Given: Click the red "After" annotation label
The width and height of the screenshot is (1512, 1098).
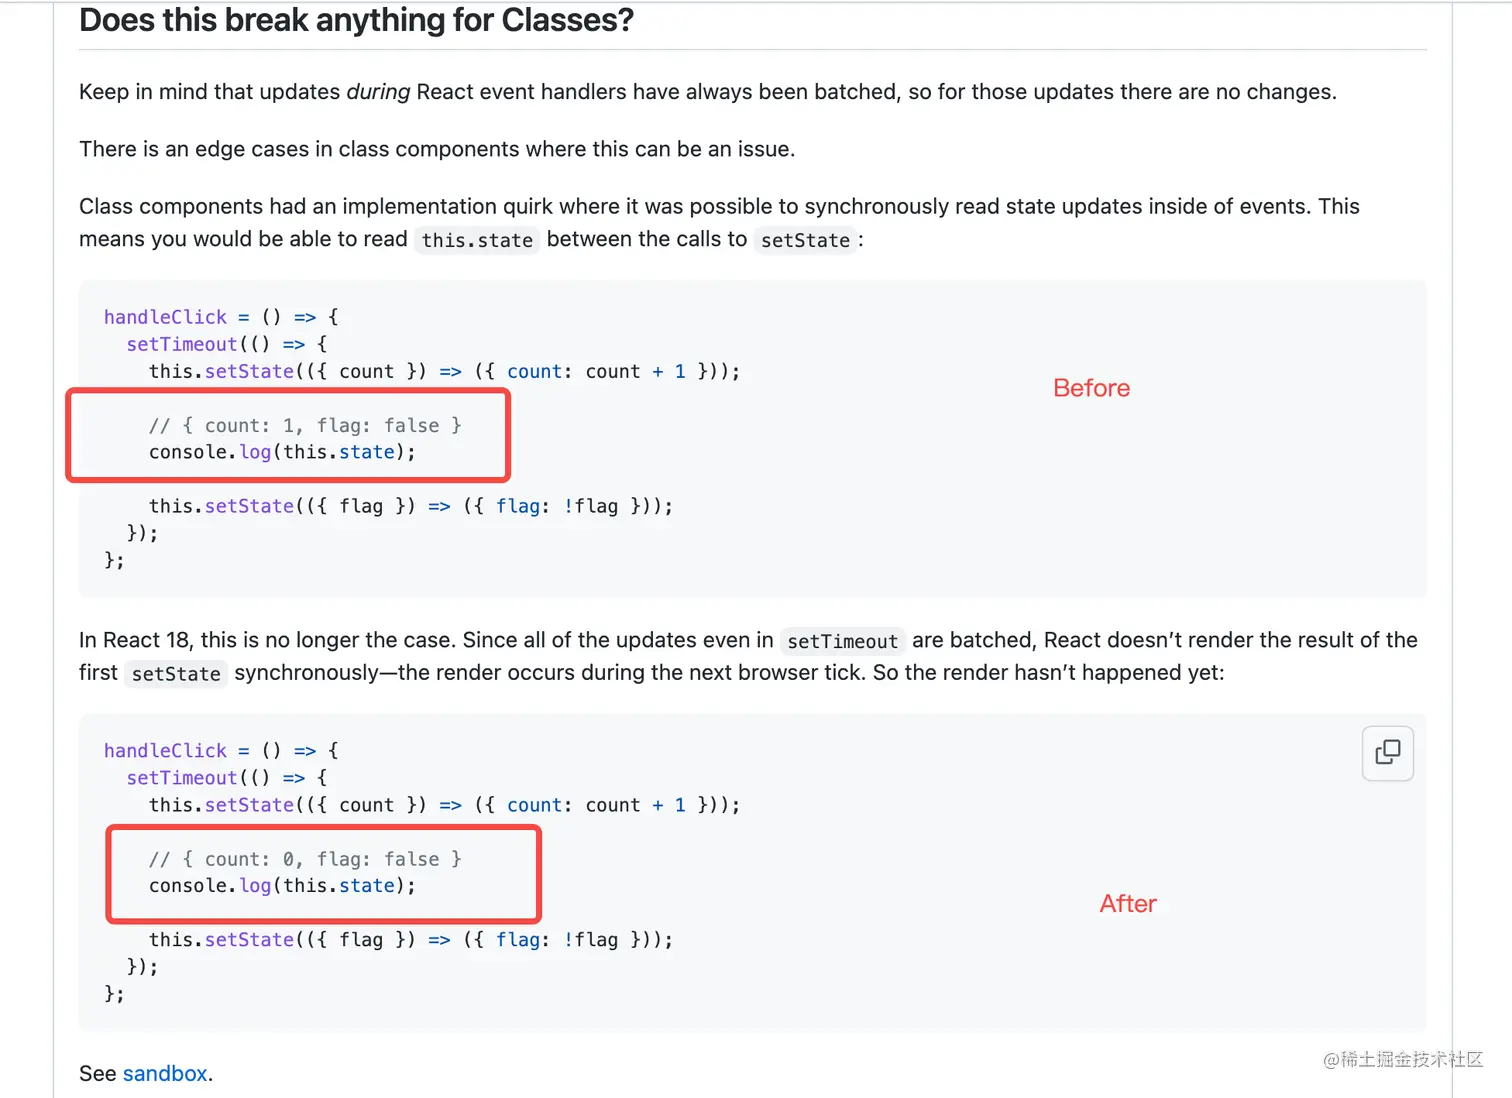Looking at the screenshot, I should tap(1128, 903).
